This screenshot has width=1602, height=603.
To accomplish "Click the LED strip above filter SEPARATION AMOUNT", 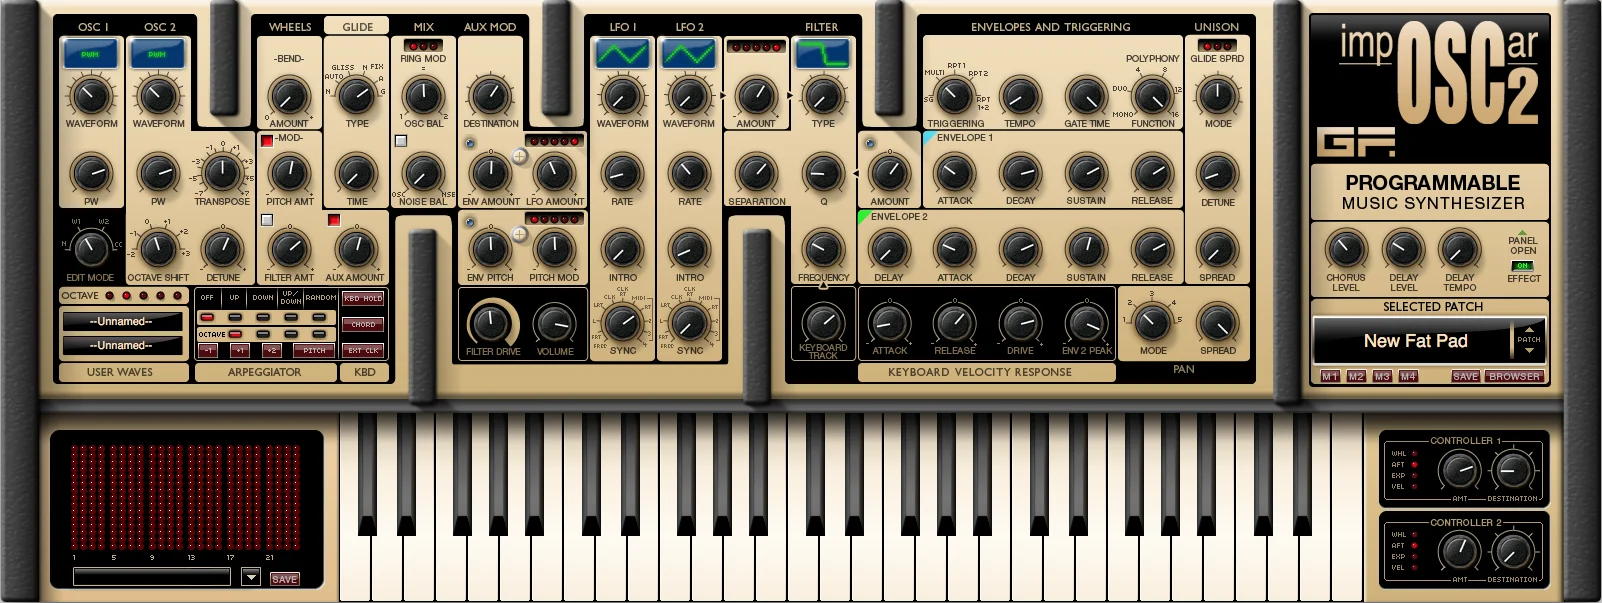I will (756, 46).
